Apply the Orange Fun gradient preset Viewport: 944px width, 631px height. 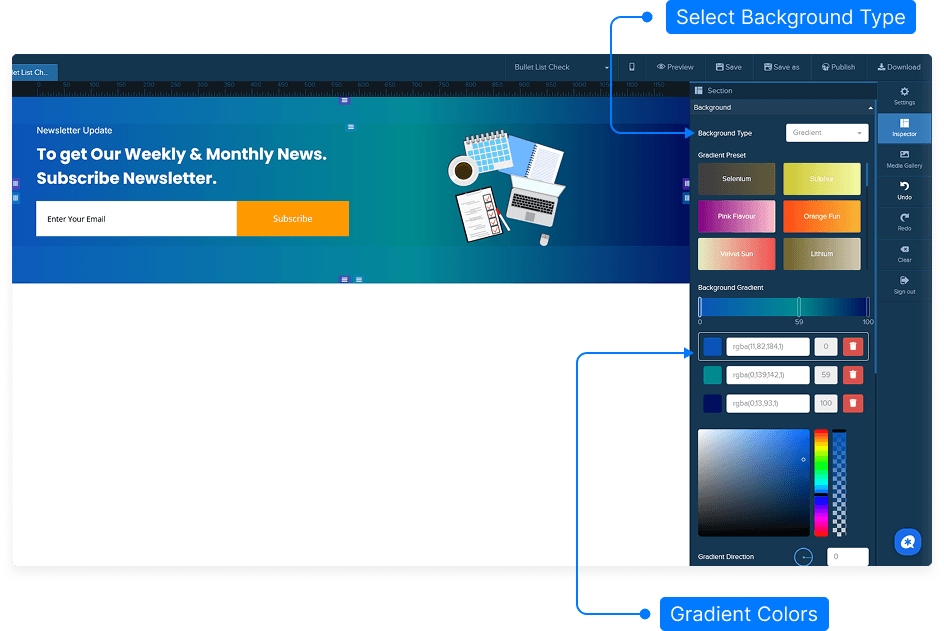click(821, 216)
